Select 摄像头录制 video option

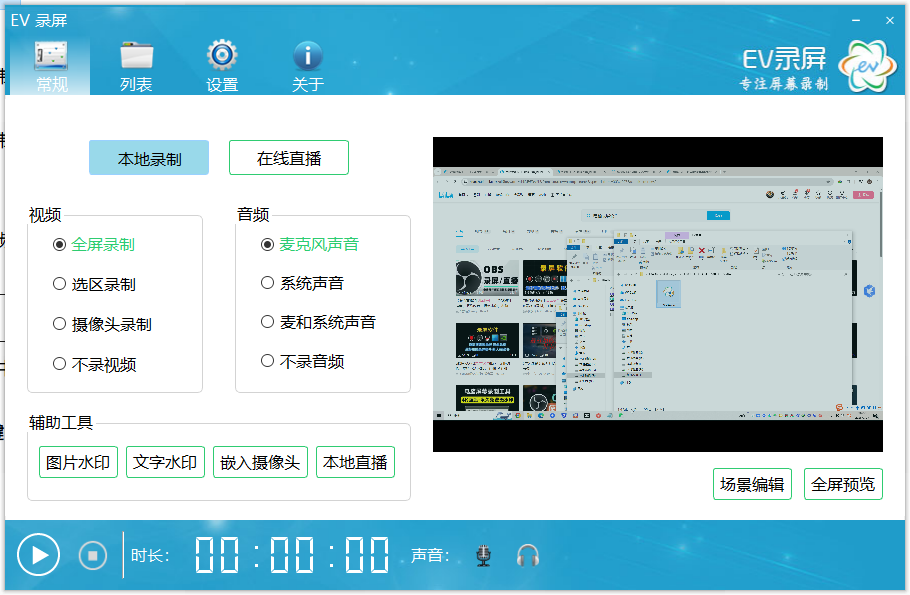click(102, 324)
